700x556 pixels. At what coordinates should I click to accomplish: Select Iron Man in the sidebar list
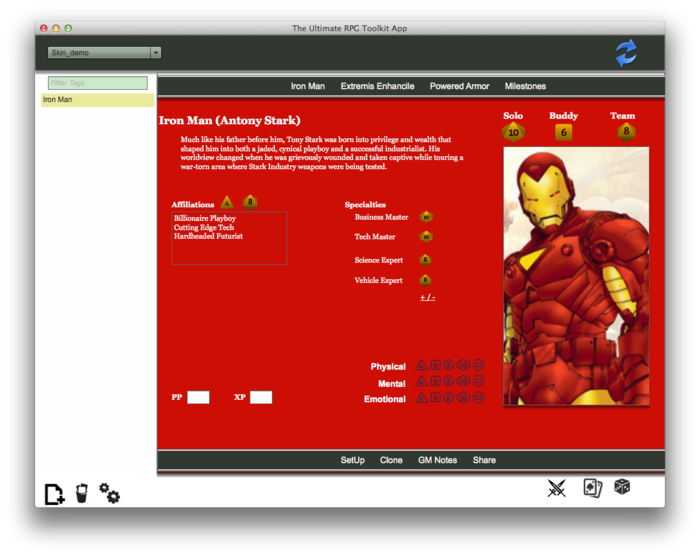pyautogui.click(x=98, y=100)
